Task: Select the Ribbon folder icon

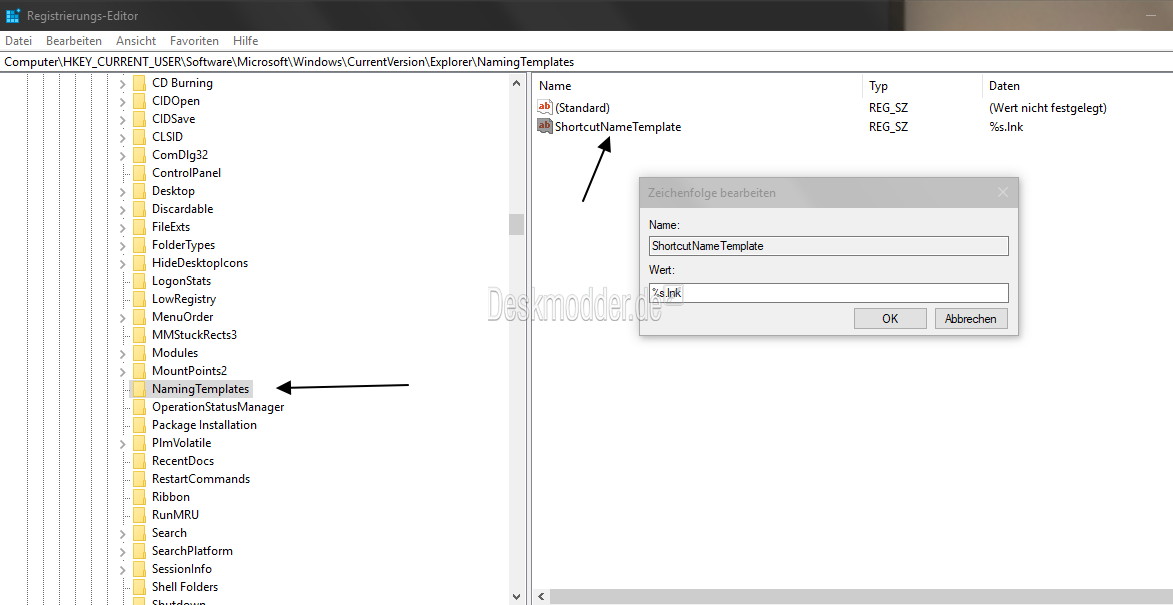Action: tap(139, 497)
